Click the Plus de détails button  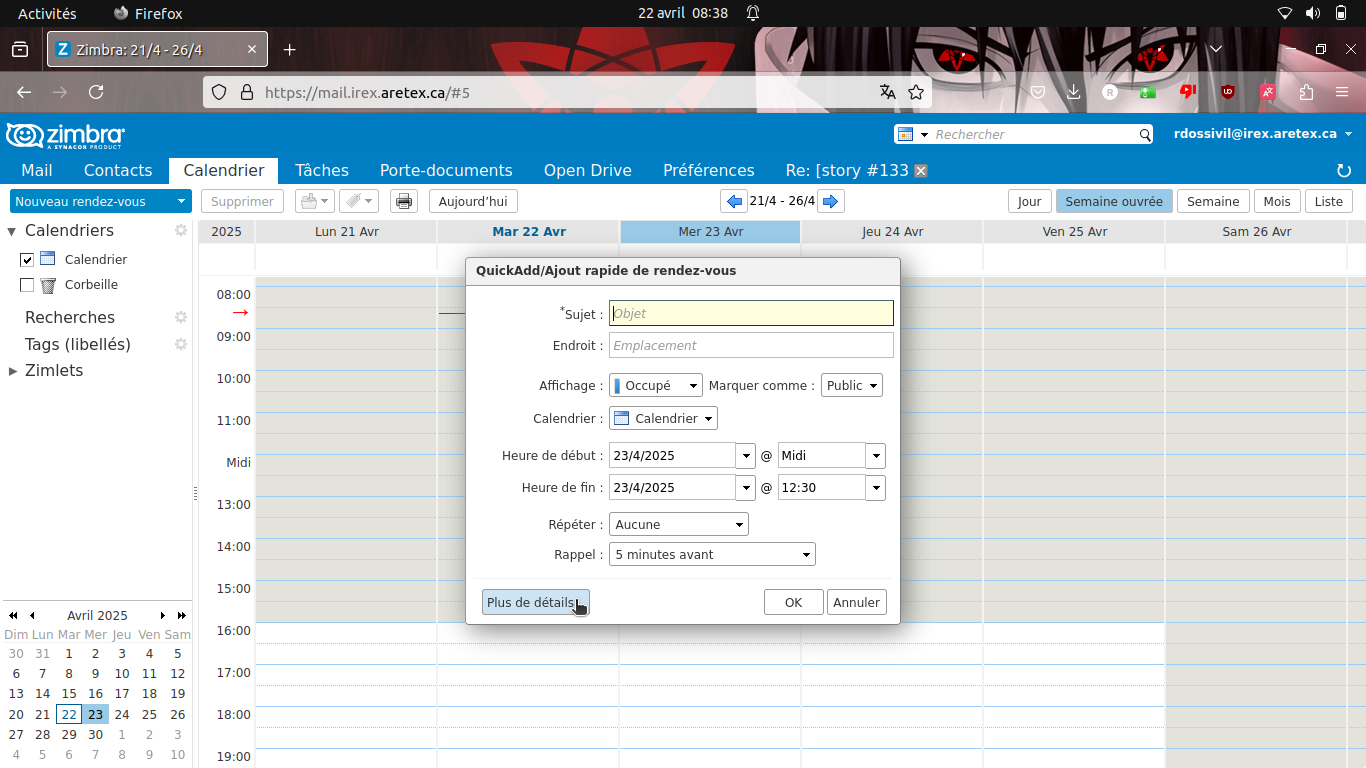coord(536,602)
